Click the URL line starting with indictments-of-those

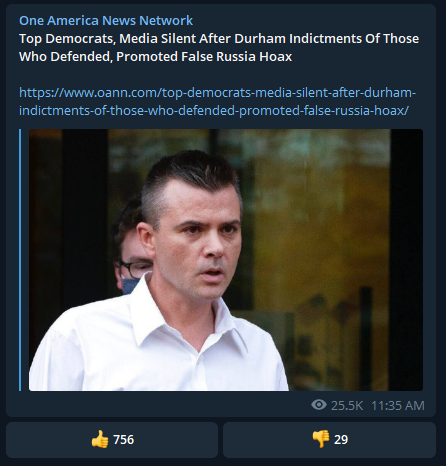pos(214,110)
